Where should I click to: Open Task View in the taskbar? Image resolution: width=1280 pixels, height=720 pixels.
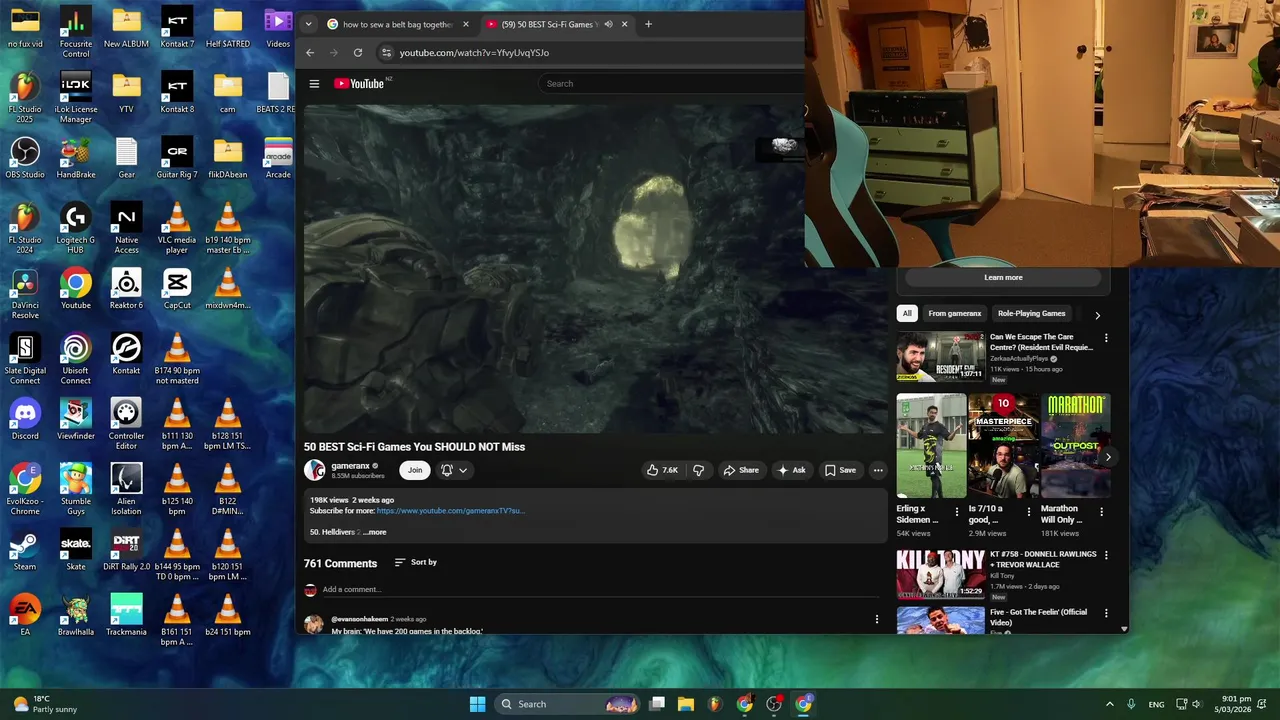coord(657,704)
